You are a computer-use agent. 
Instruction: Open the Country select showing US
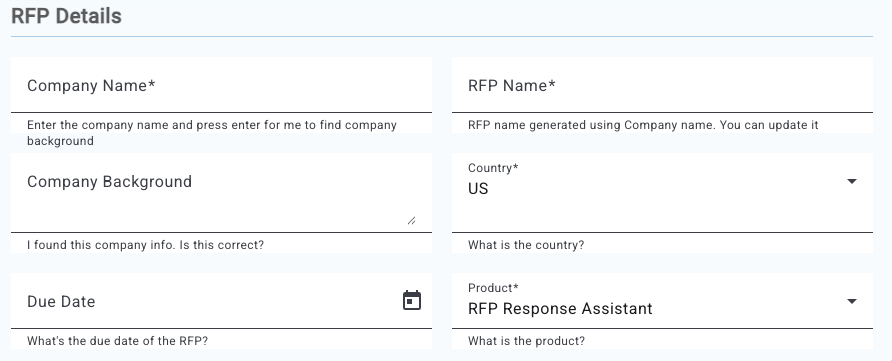pos(662,193)
